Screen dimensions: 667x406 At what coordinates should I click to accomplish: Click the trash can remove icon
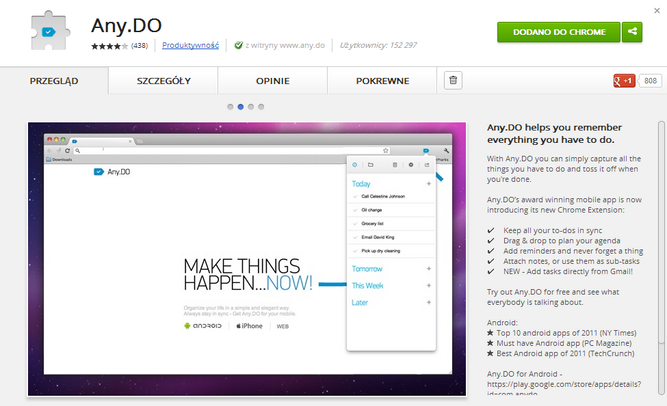pyautogui.click(x=453, y=80)
